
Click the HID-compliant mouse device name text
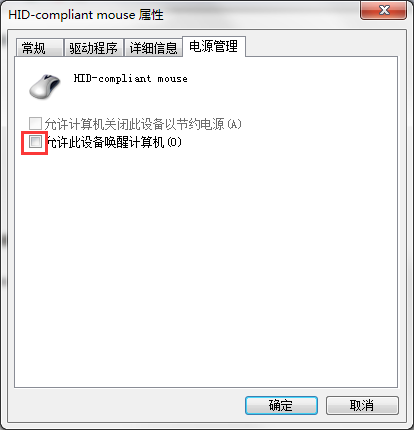(x=131, y=79)
